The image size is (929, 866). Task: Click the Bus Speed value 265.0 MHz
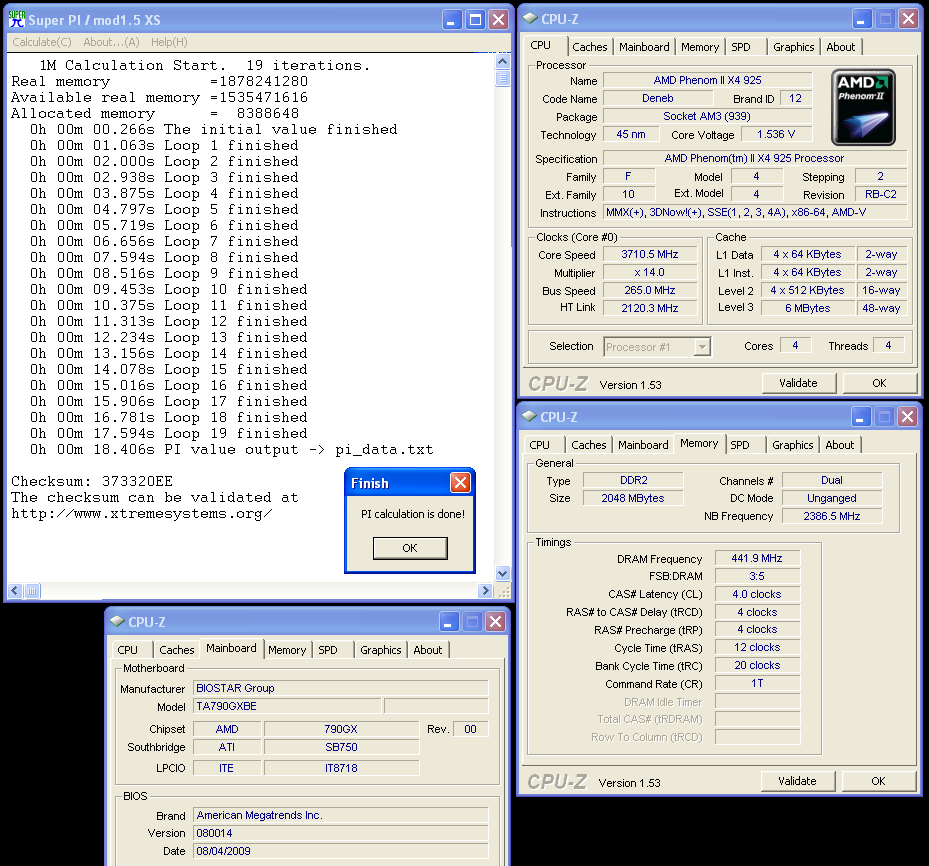649,290
